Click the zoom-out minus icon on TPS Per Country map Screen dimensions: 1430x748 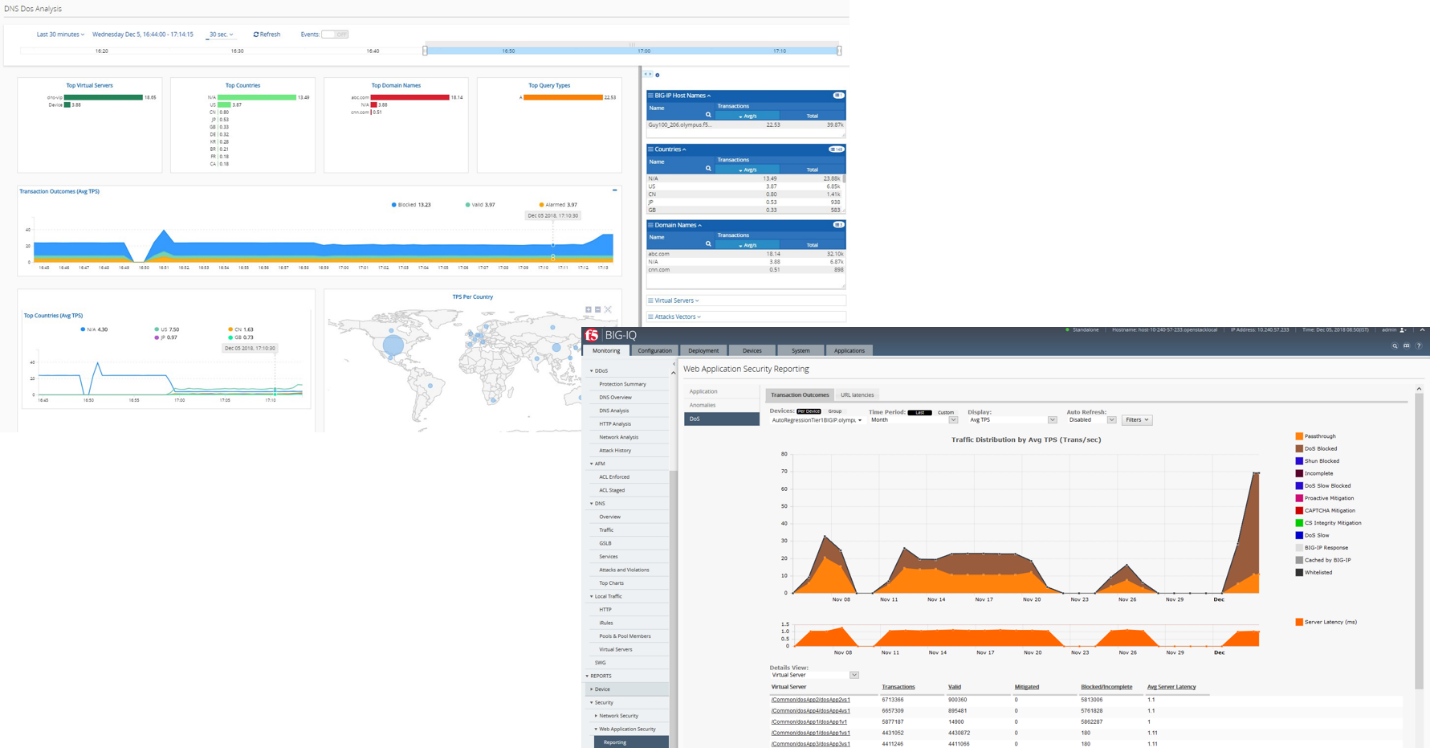(x=598, y=310)
